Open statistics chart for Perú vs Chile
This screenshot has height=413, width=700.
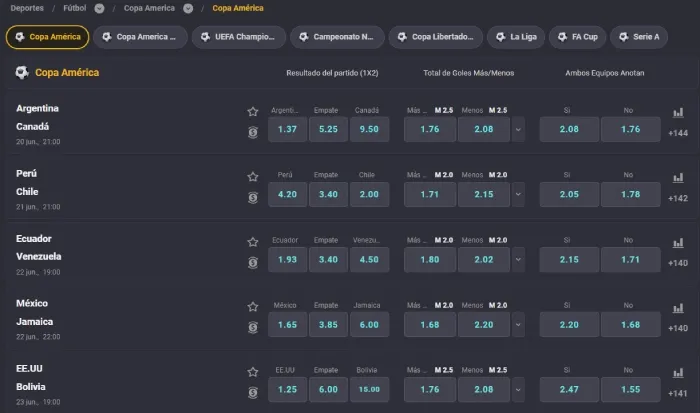coord(678,177)
